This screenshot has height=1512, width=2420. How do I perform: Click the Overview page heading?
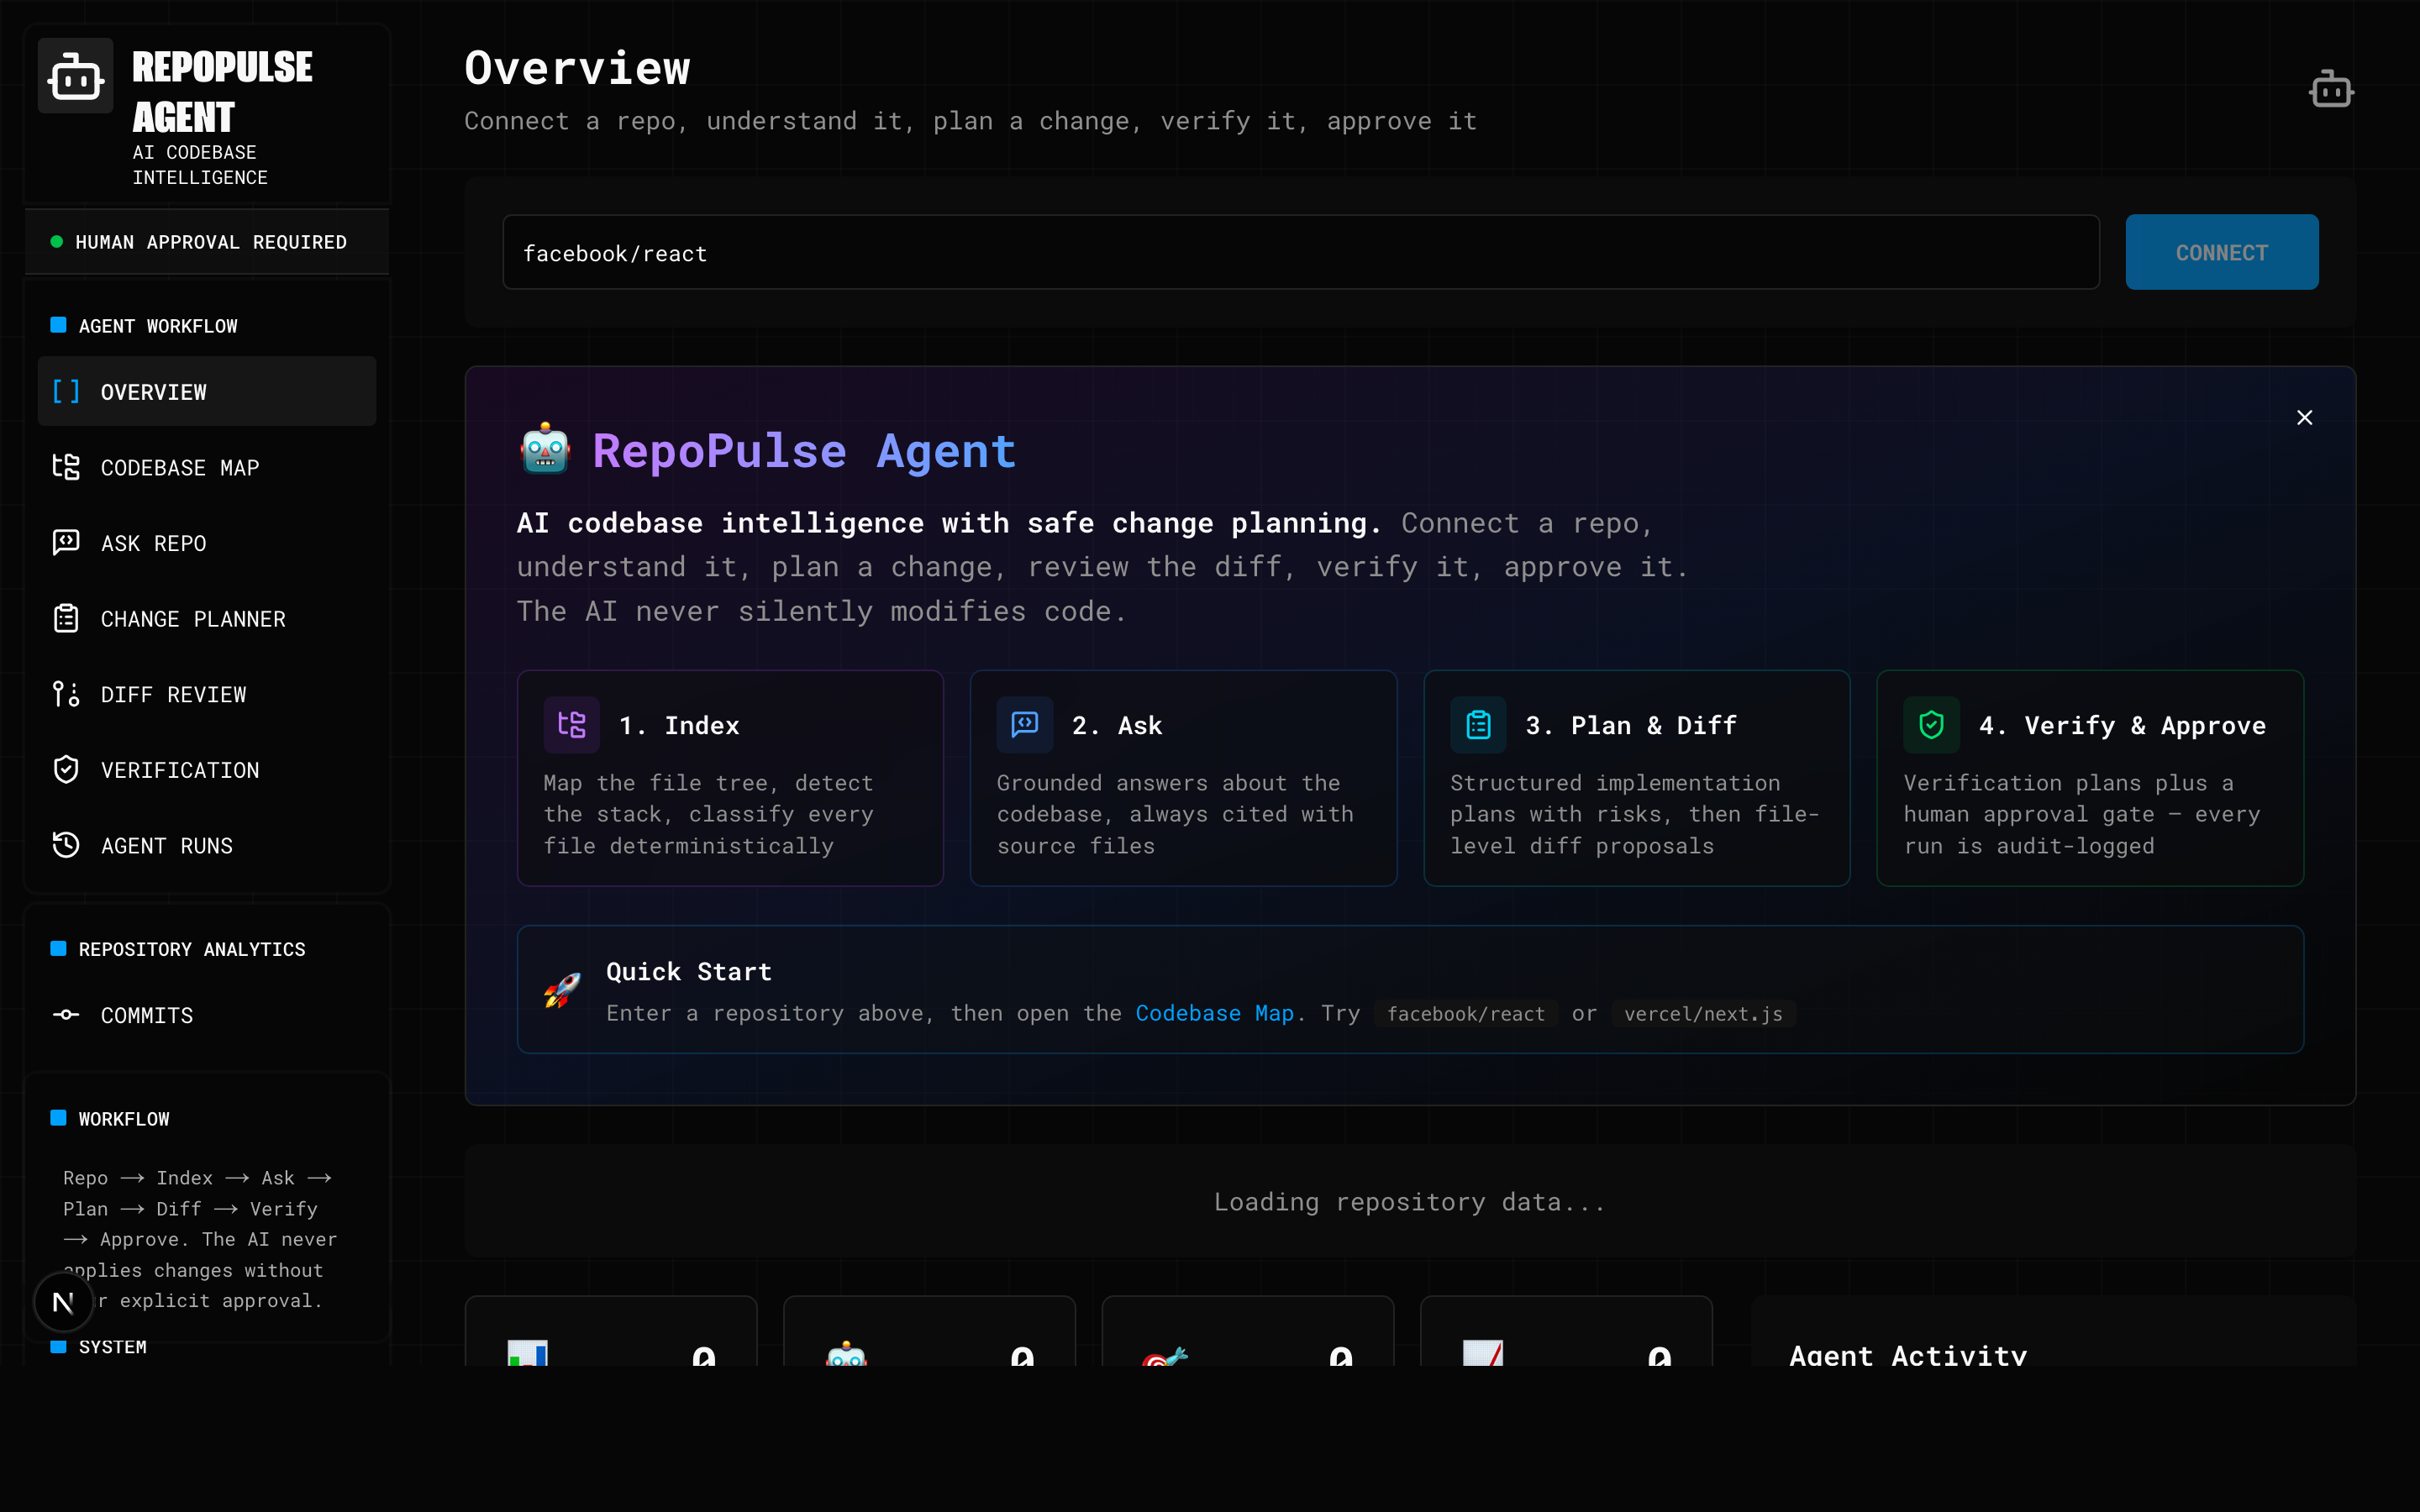click(577, 67)
